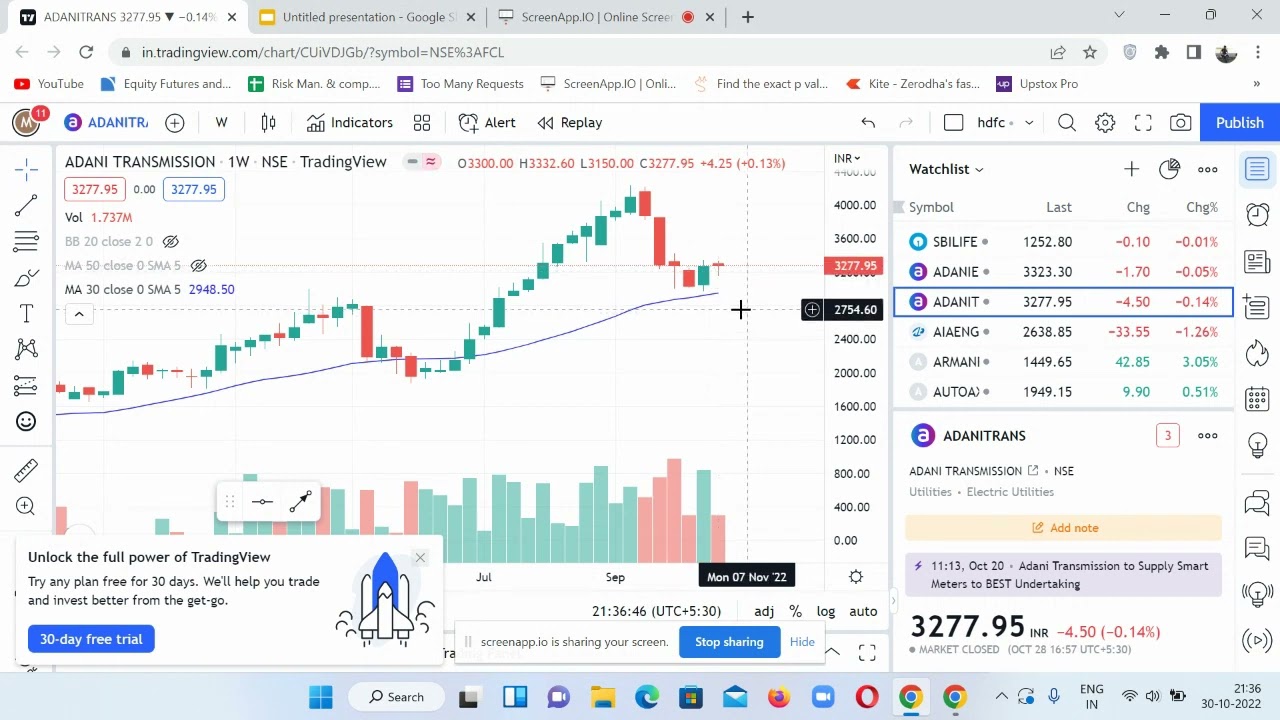Click the zoom in tool
The height and width of the screenshot is (720, 1280).
[26, 506]
